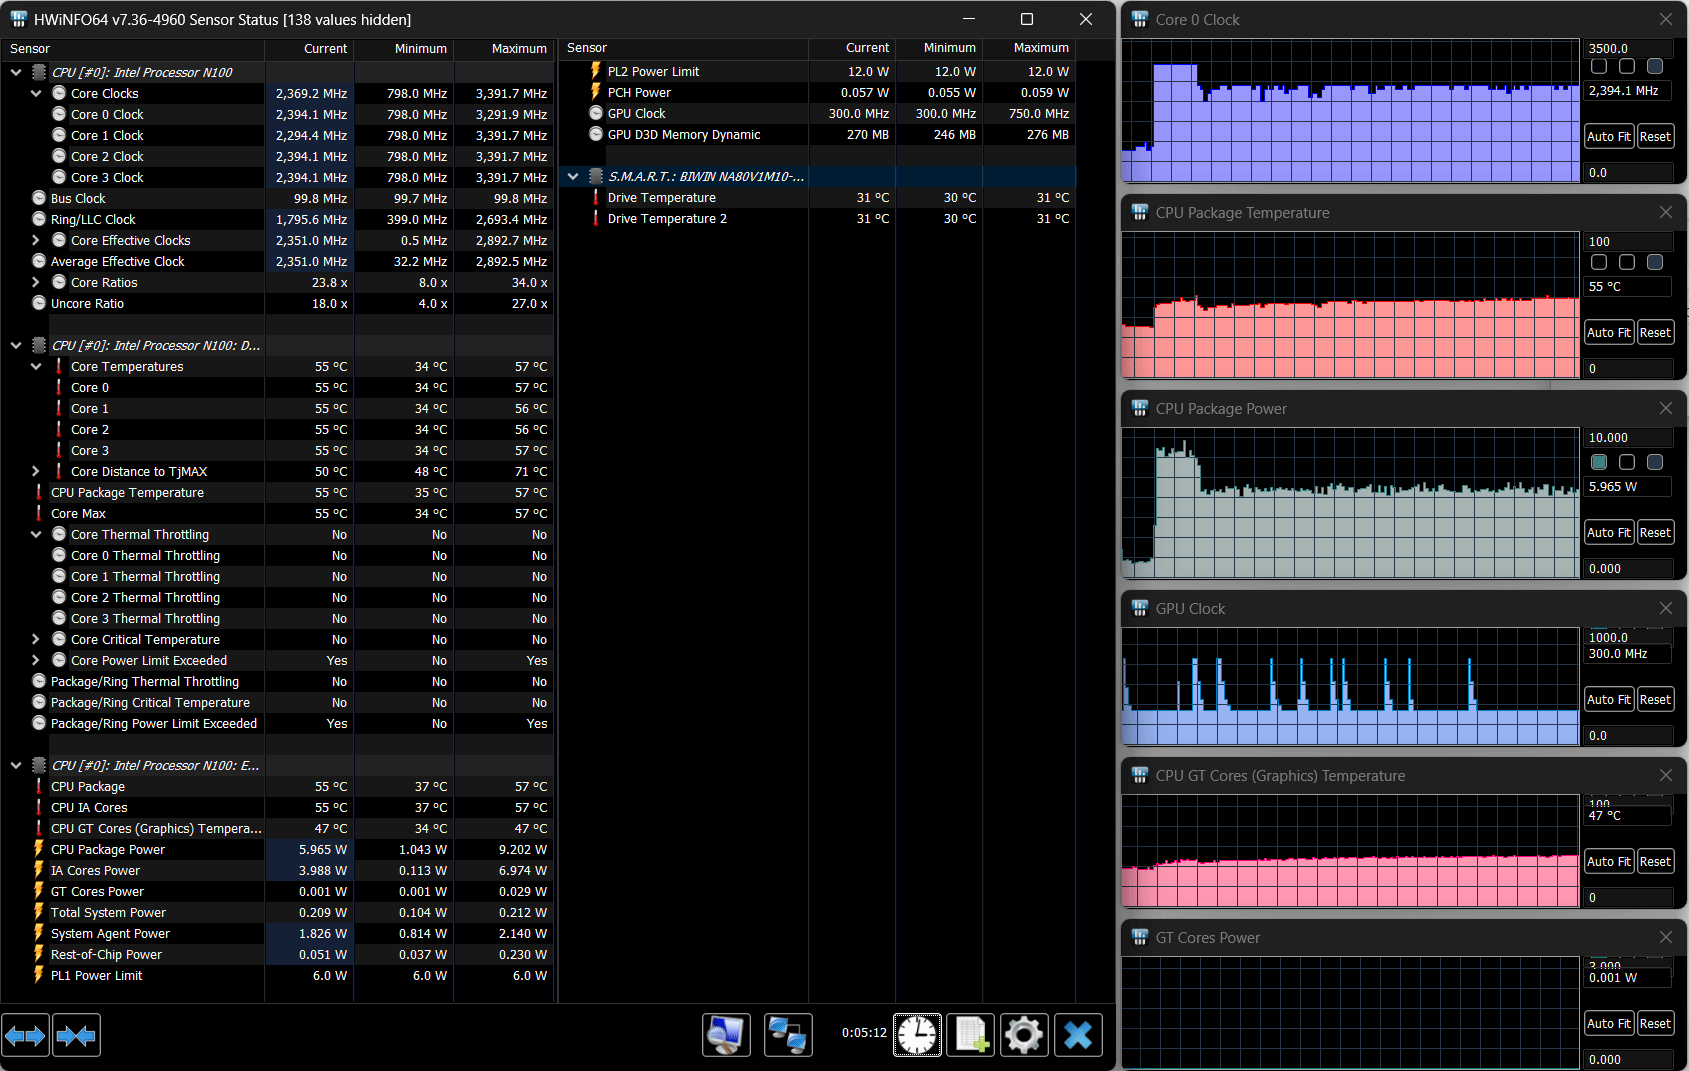Image resolution: width=1689 pixels, height=1071 pixels.
Task: Toggle third checkbox in Core 0 Clock graph
Action: (x=1655, y=66)
